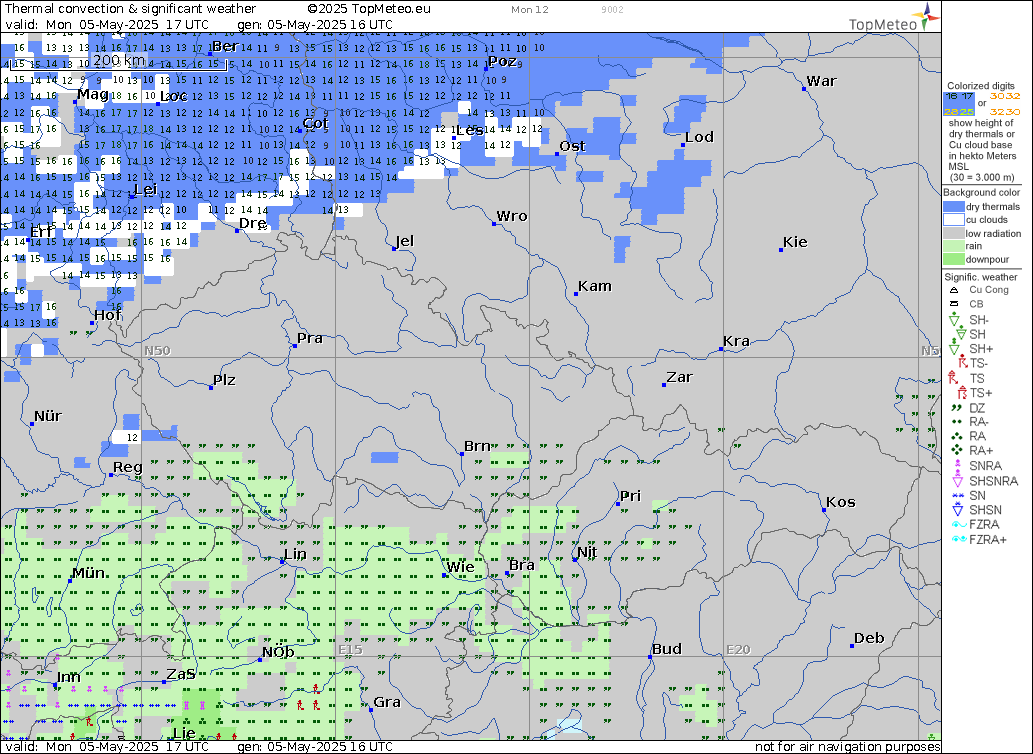Image resolution: width=1033 pixels, height=754 pixels.
Task: Click the Vienna (Wie) city marker
Action: pos(444,575)
